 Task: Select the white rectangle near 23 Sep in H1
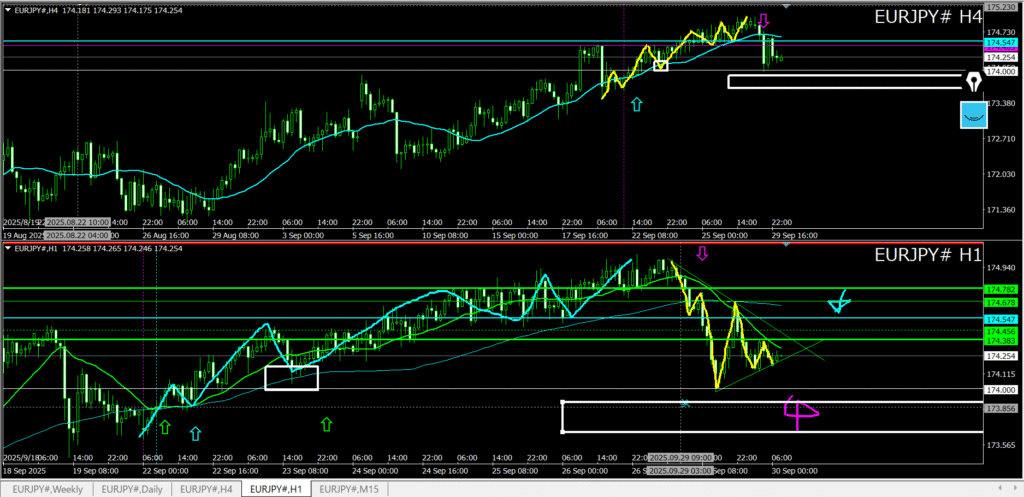click(291, 378)
